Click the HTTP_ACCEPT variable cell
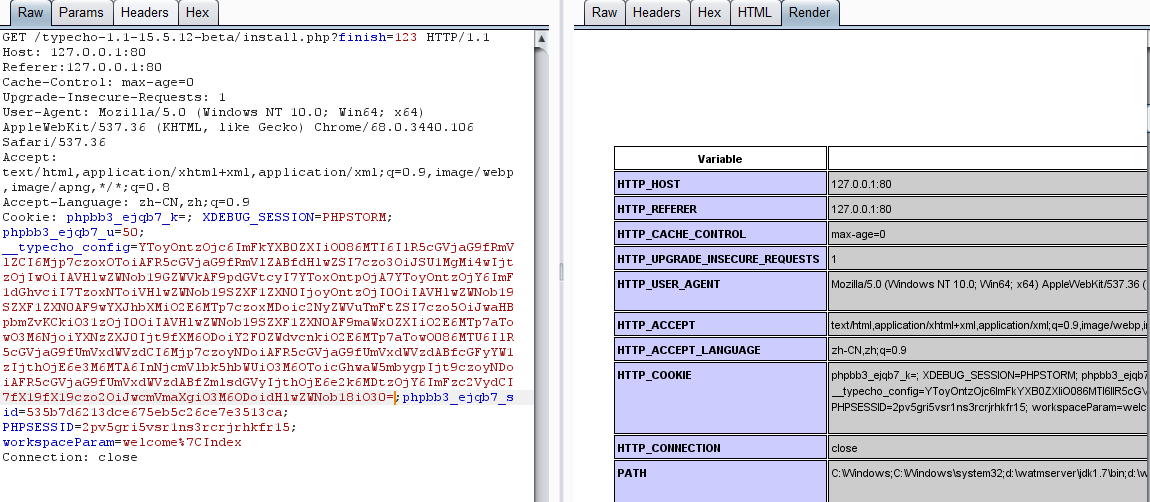The width and height of the screenshot is (1150, 502). [x=719, y=324]
